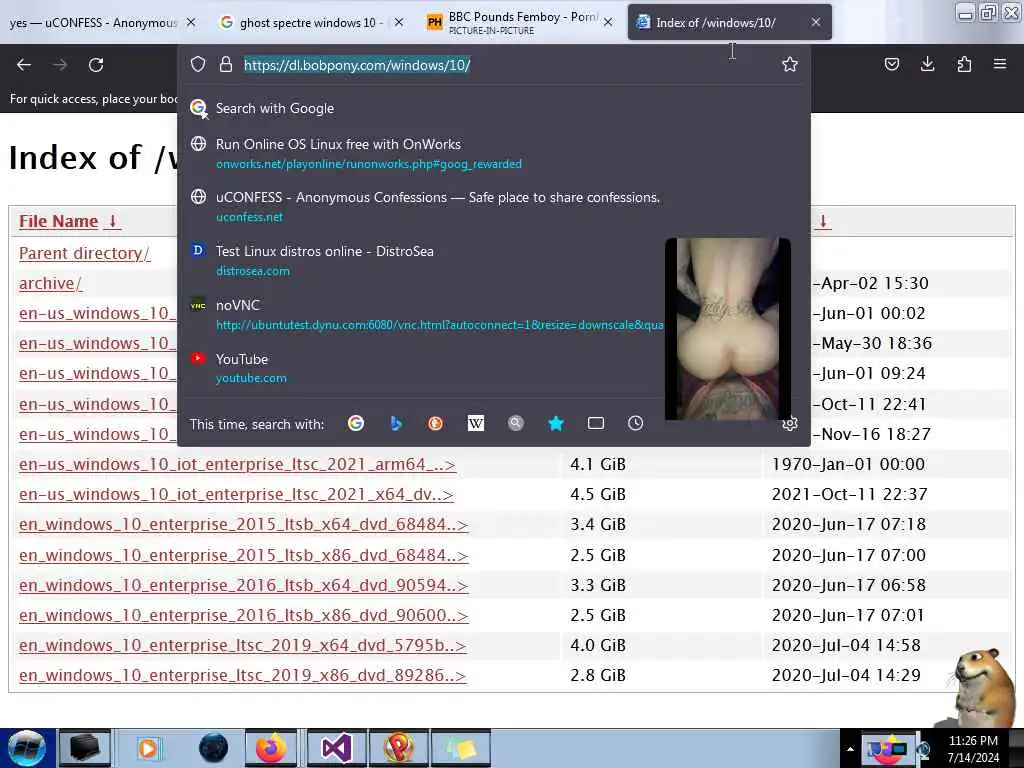Open Windows Start menu orb
The image size is (1024, 768).
pos(27,748)
